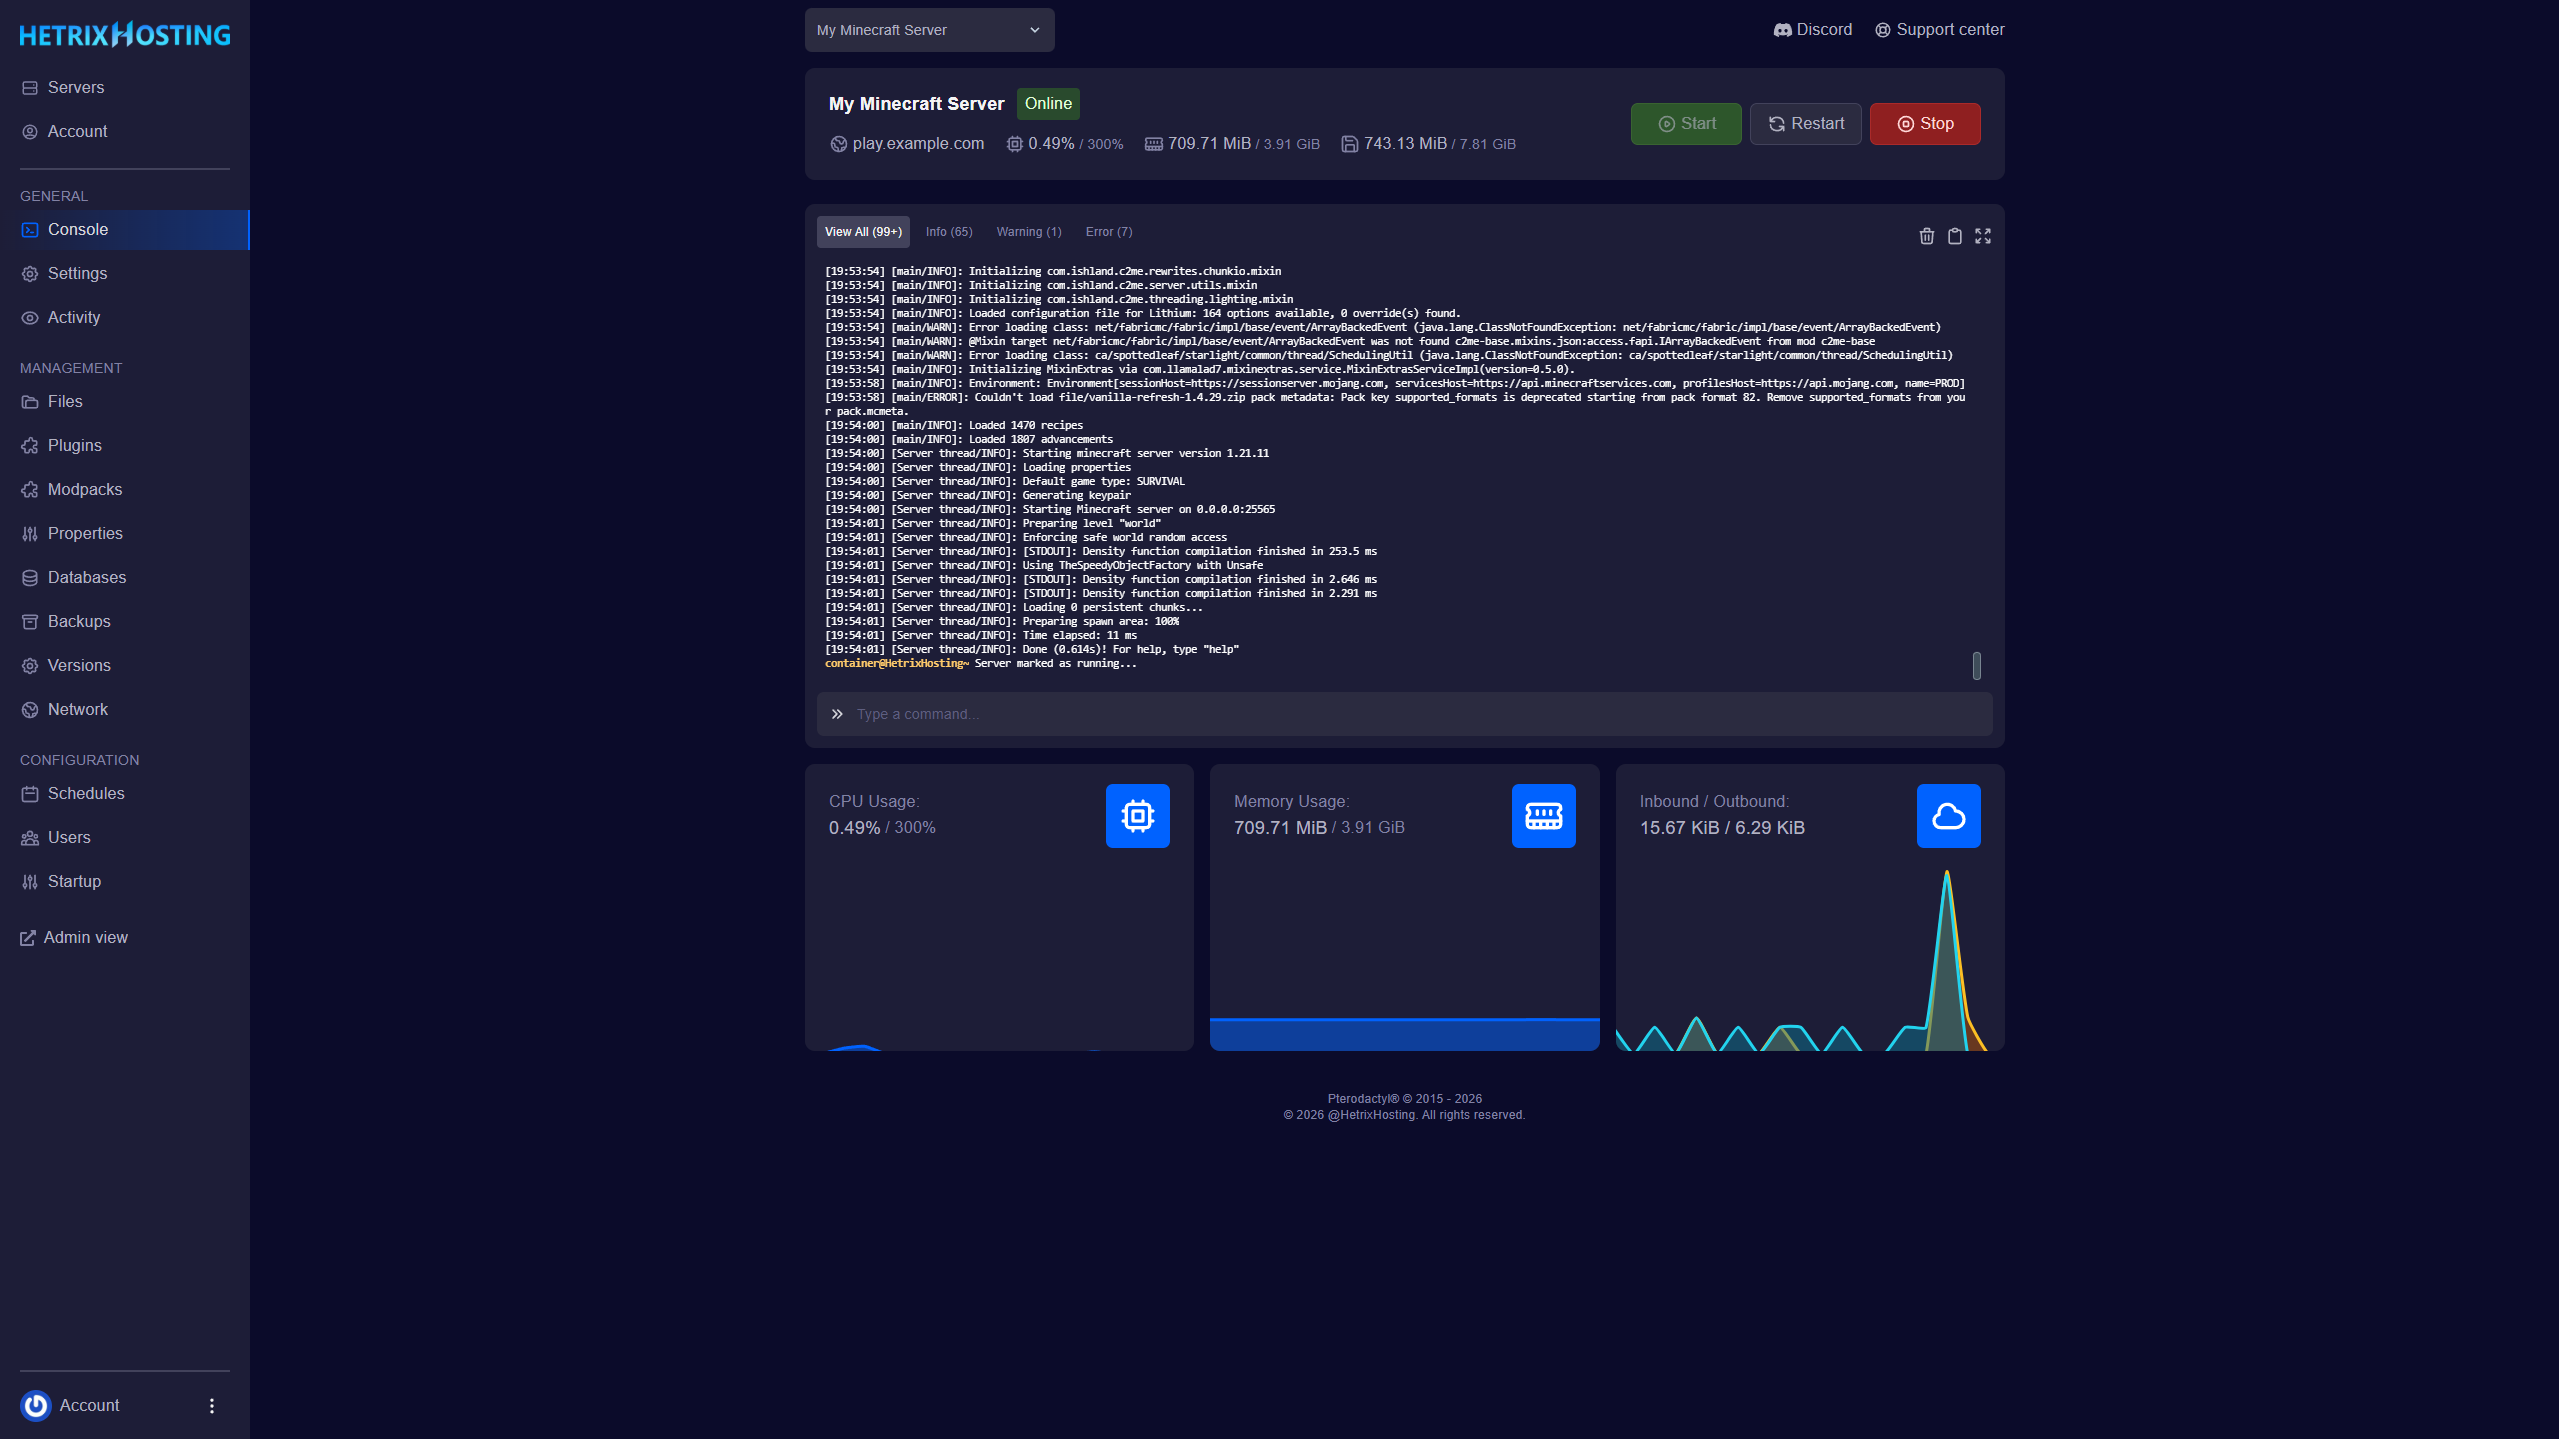Clear console with the trash icon
This screenshot has width=2559, height=1439.
pyautogui.click(x=1926, y=236)
